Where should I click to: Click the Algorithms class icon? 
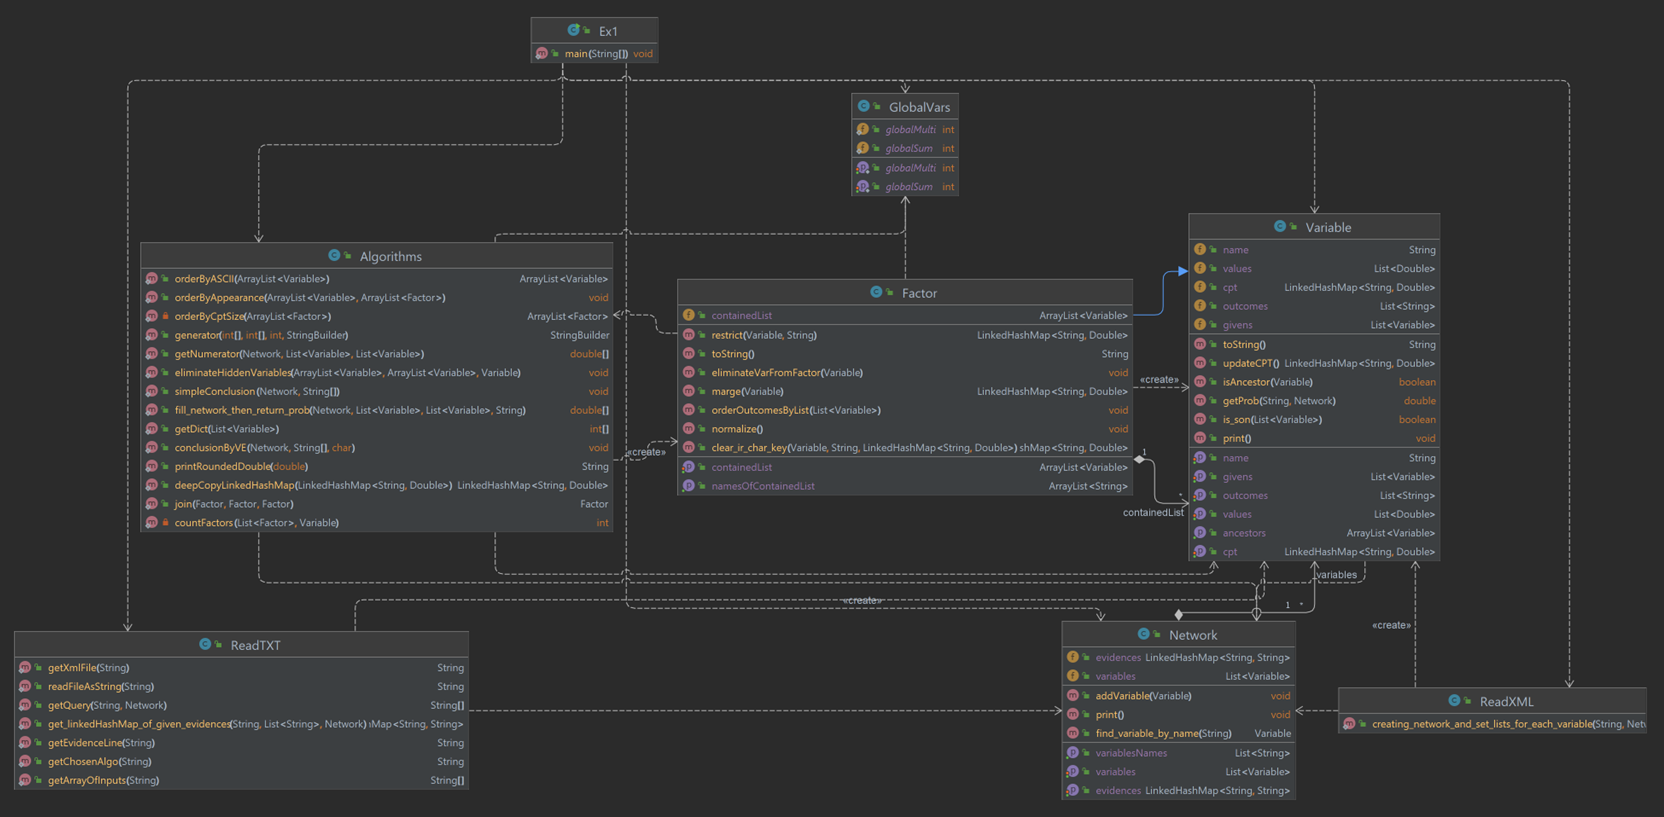[x=334, y=256]
